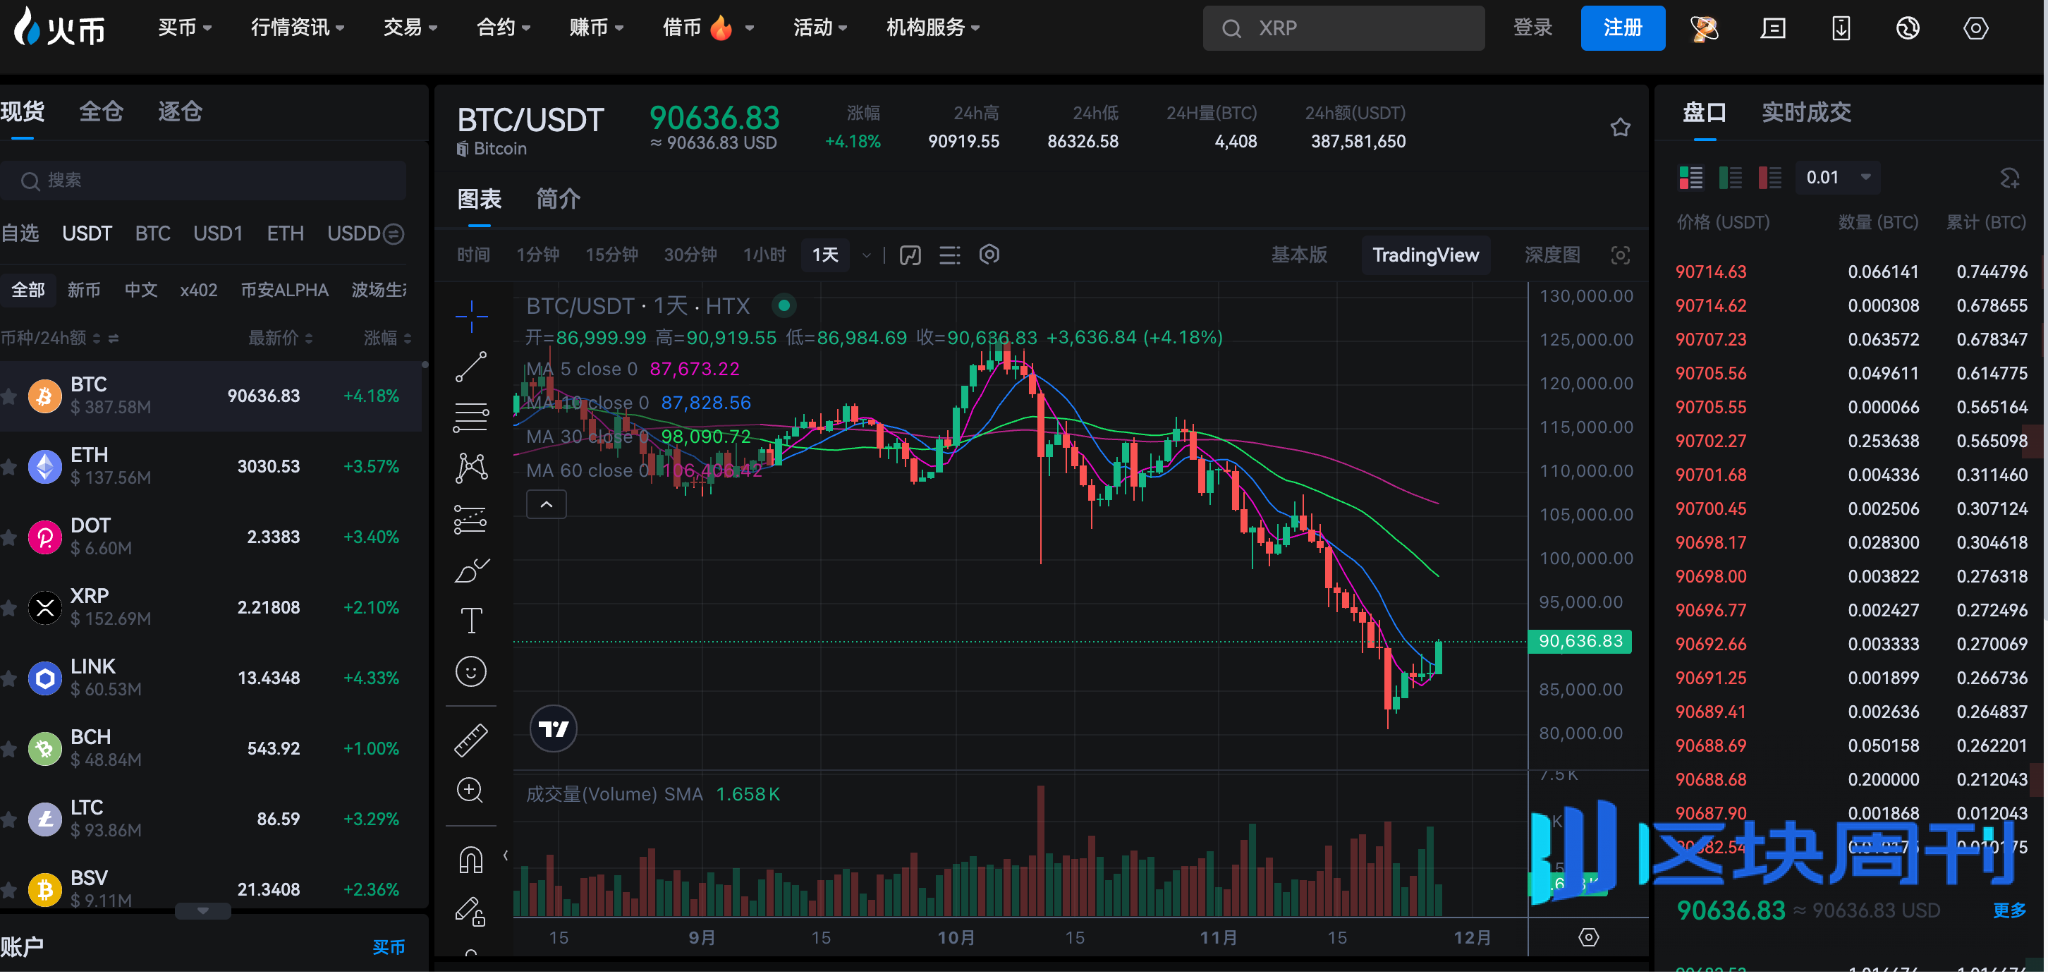2048x972 pixels.
Task: Select the crosshair cursor tool
Action: (471, 316)
